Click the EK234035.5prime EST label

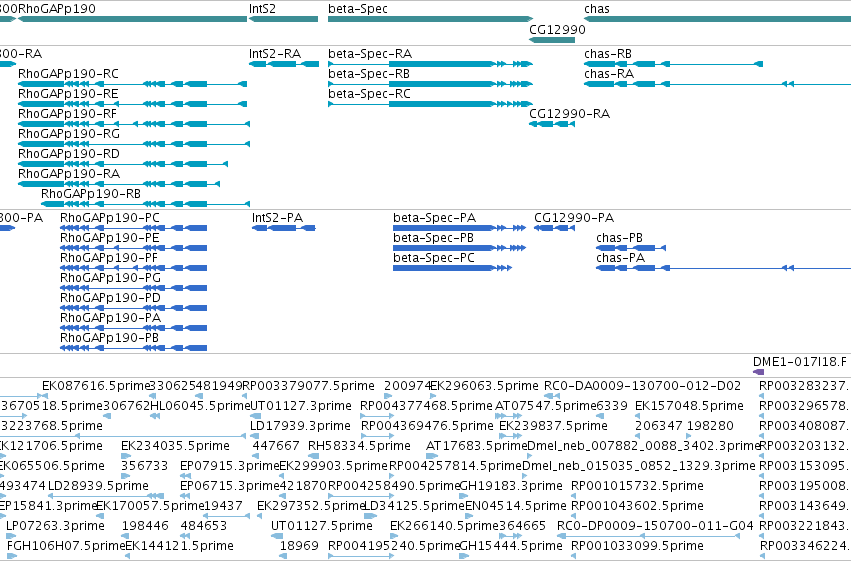175,446
